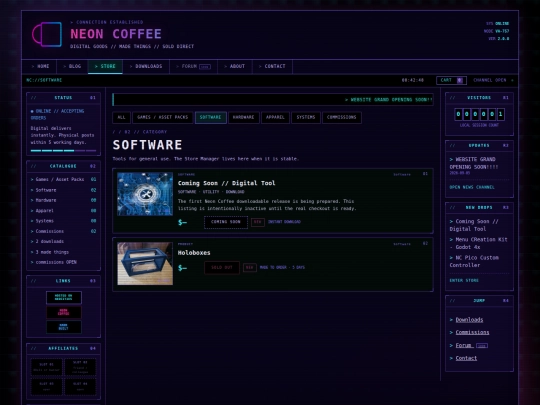Click 'commissions OPEN' in Catalogue
540x405 pixels.
54,262
